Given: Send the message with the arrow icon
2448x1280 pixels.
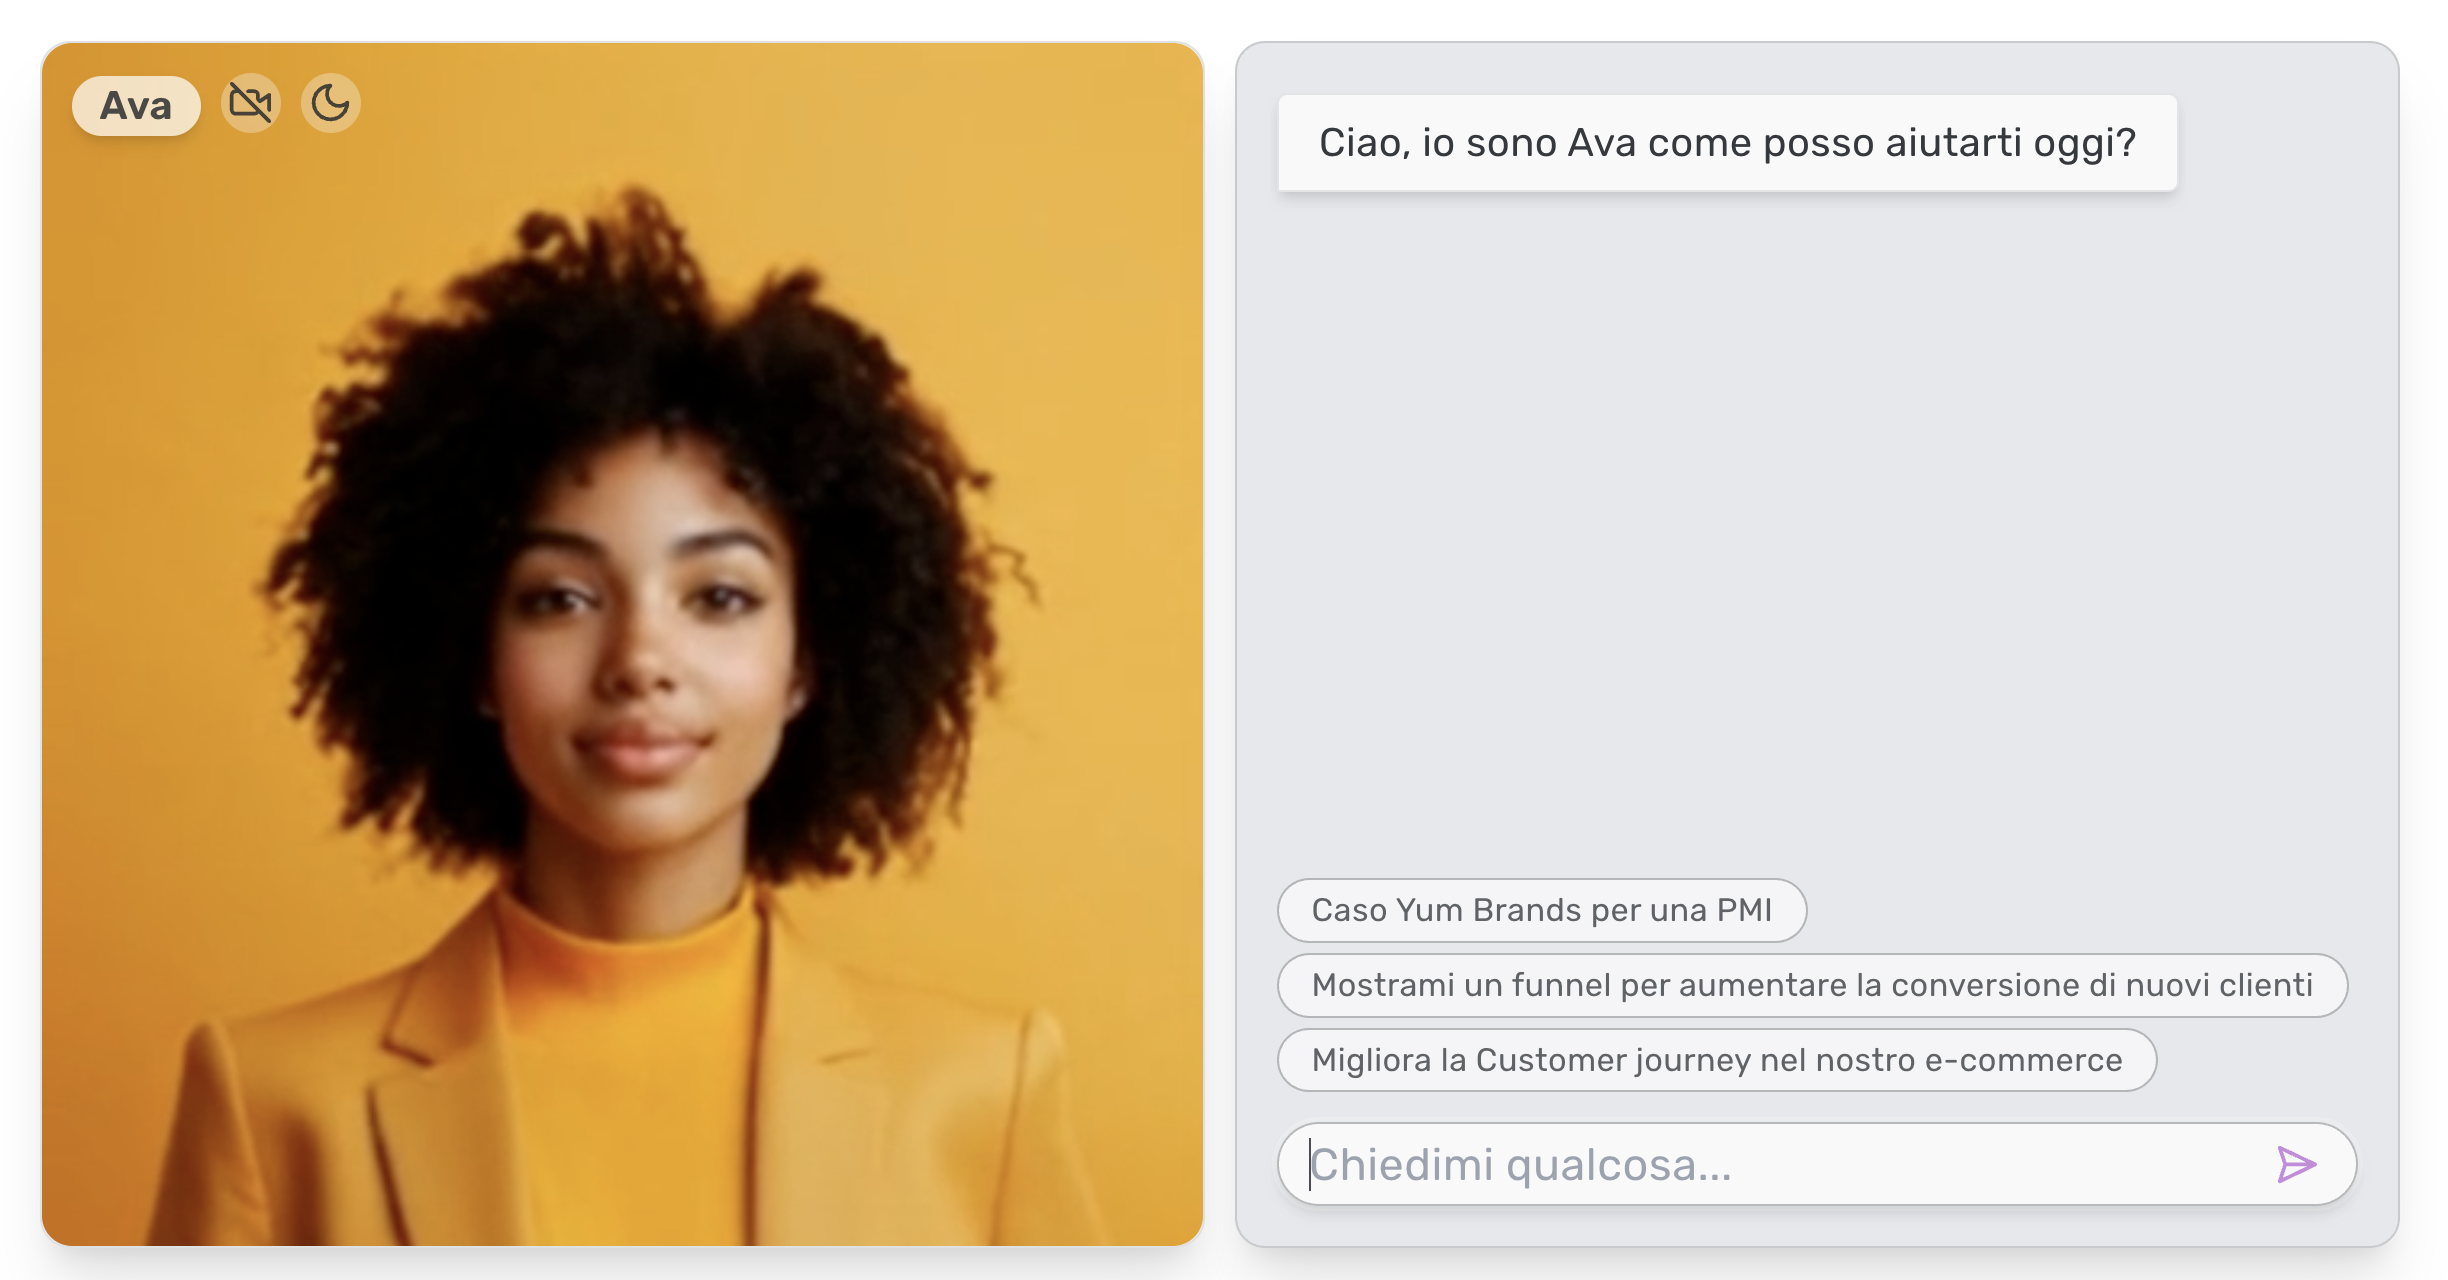Looking at the screenshot, I should click(2296, 1164).
